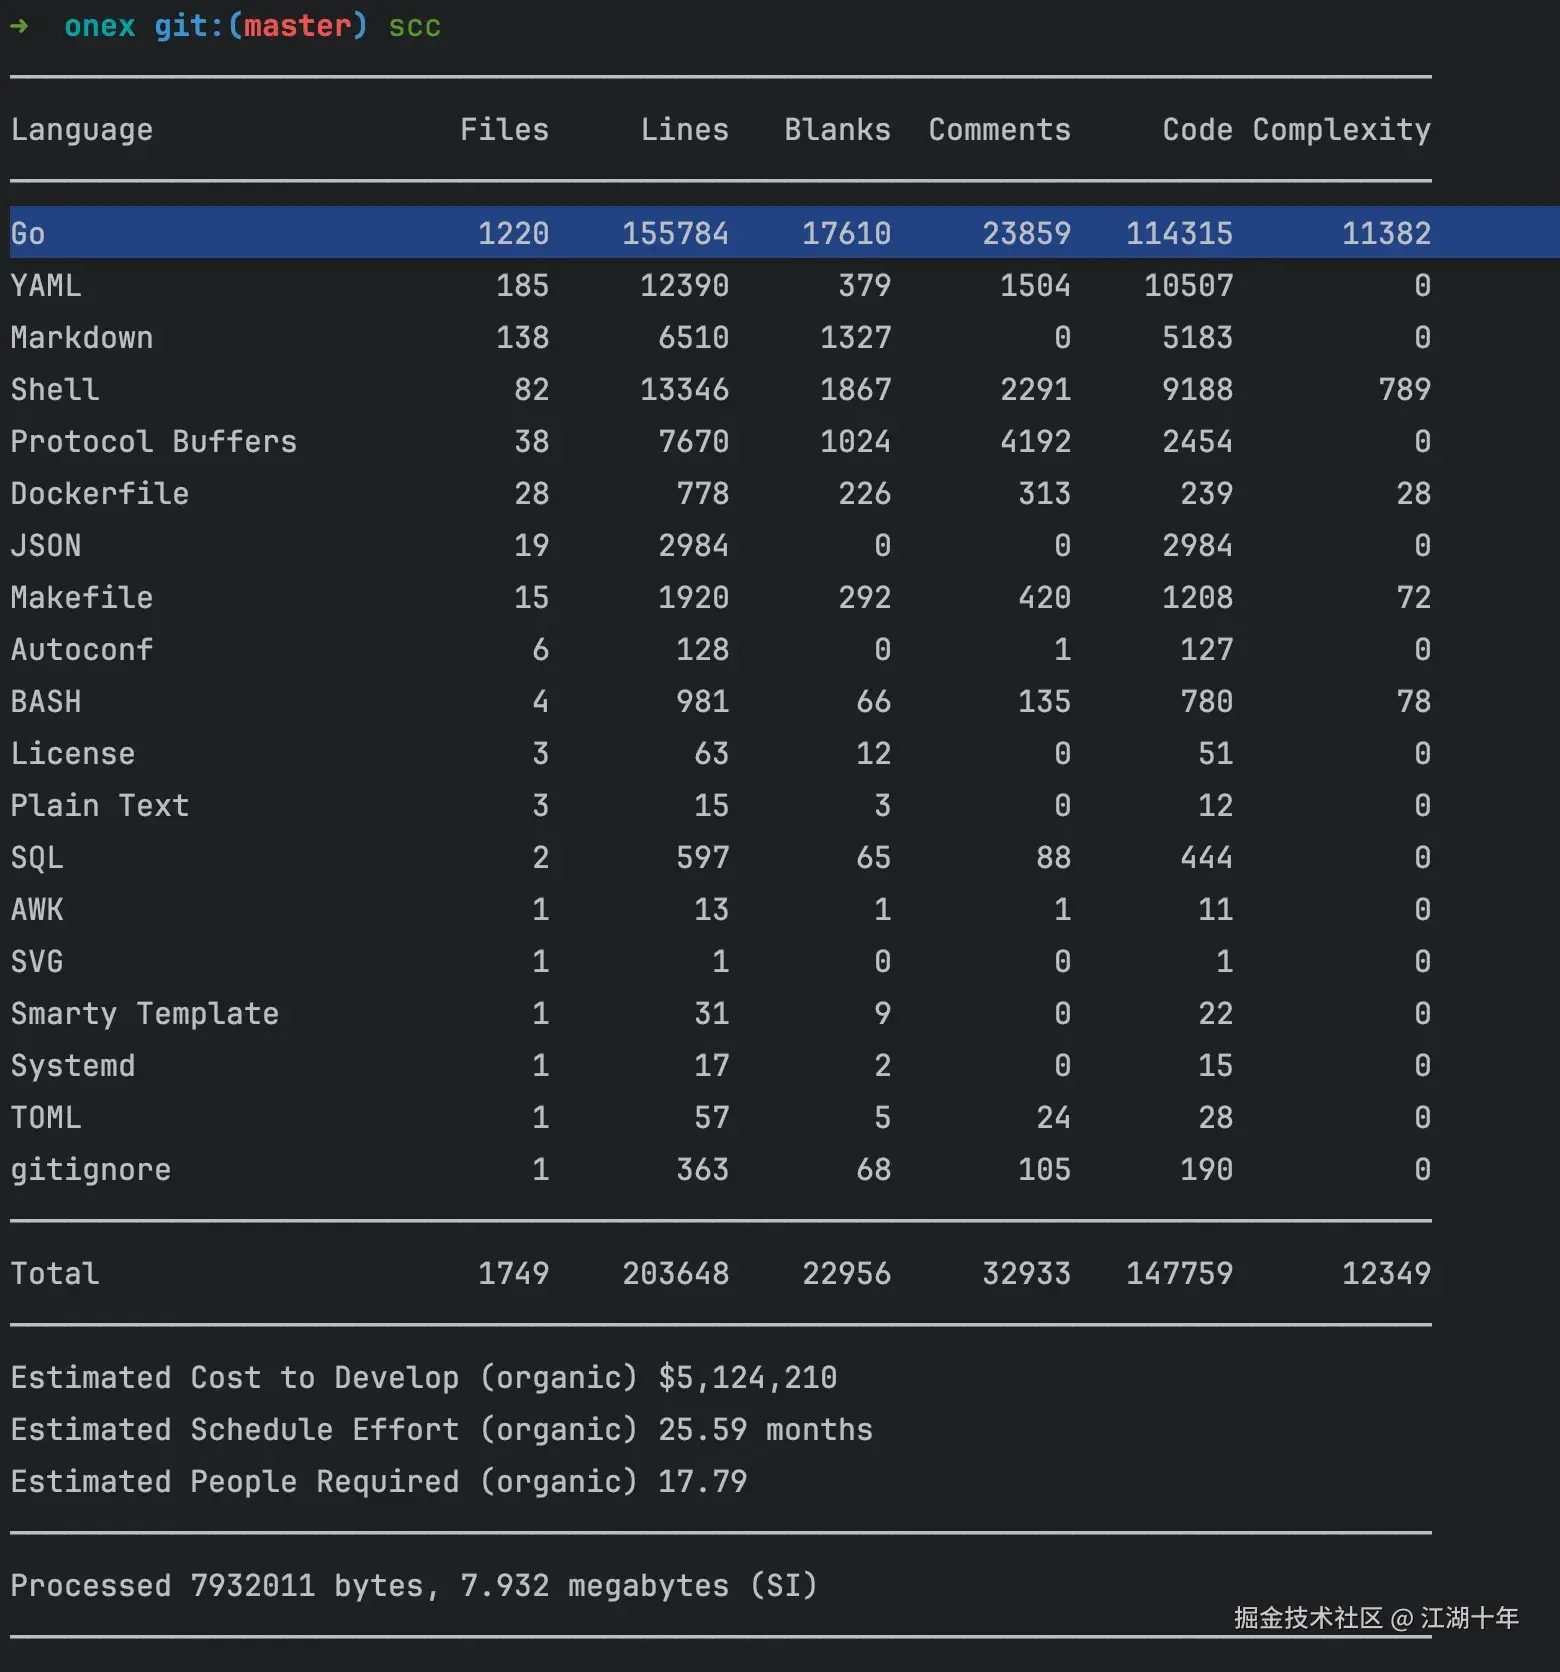Click the Comments column header
The height and width of the screenshot is (1672, 1560).
(999, 130)
